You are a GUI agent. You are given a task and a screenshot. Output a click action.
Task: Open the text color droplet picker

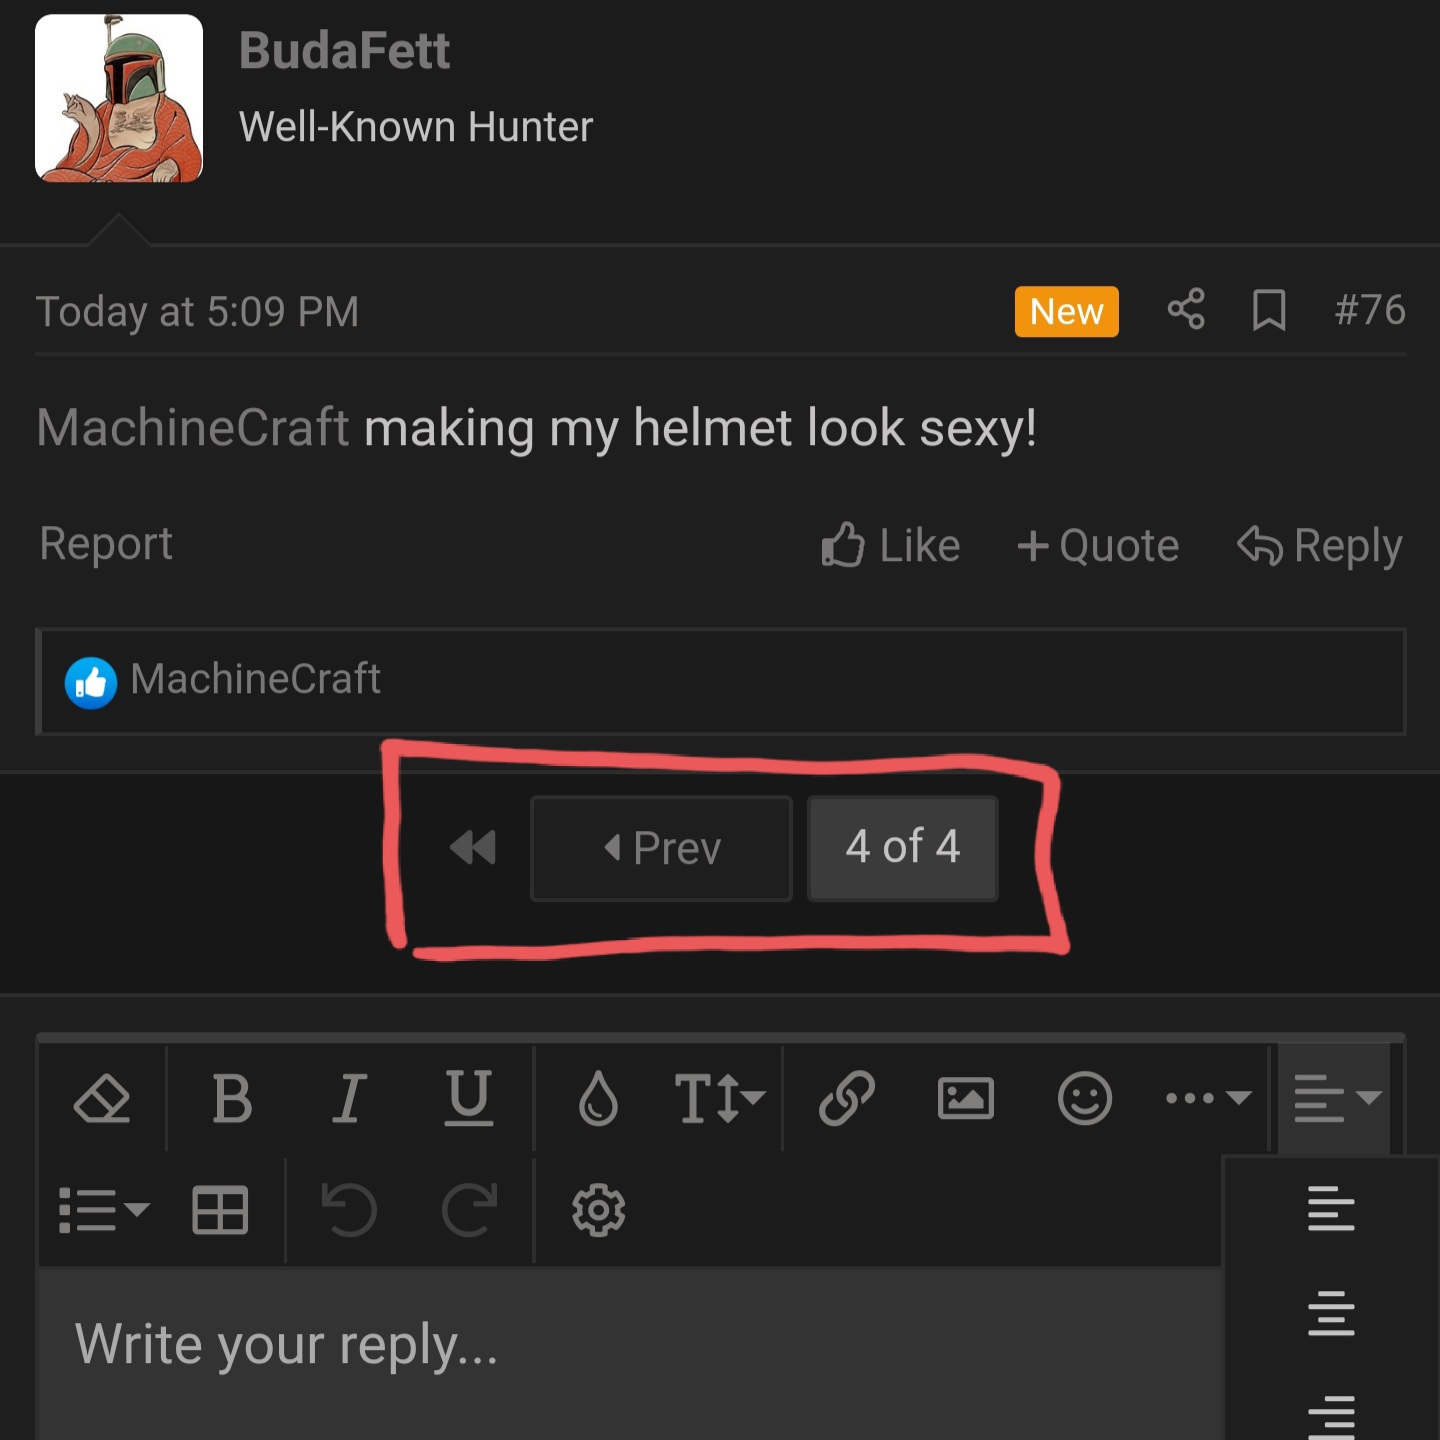pos(598,1099)
